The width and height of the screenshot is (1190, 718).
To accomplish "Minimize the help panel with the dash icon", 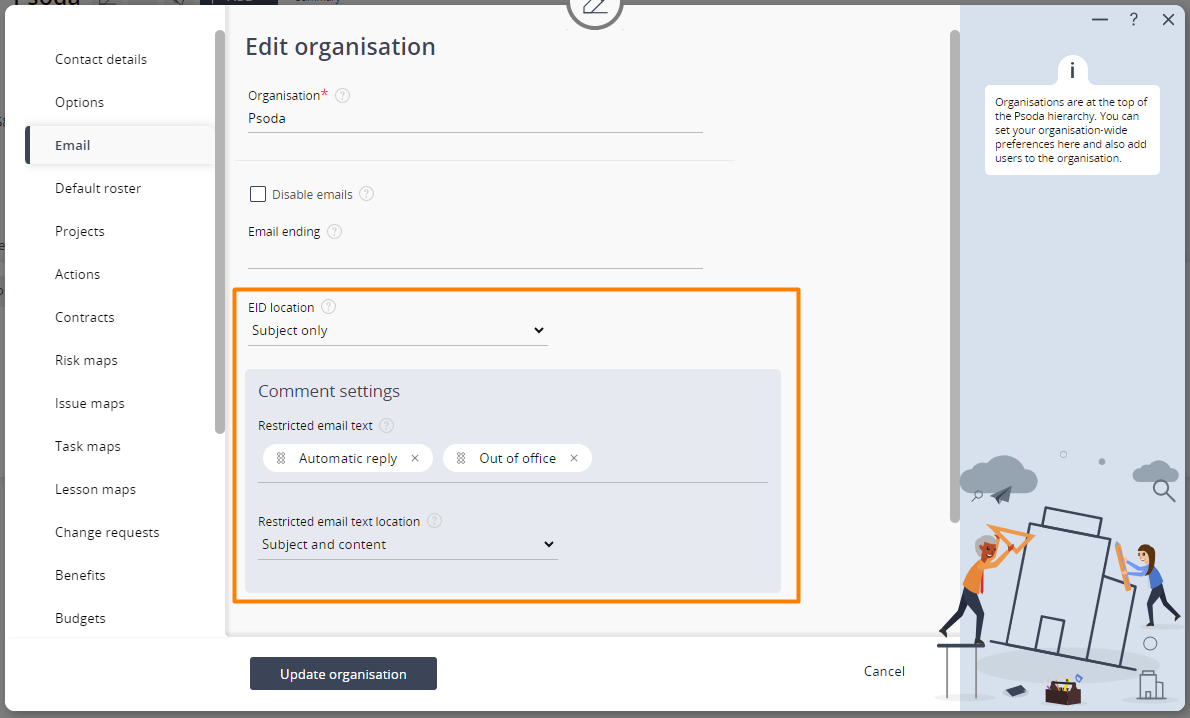I will click(x=1100, y=20).
